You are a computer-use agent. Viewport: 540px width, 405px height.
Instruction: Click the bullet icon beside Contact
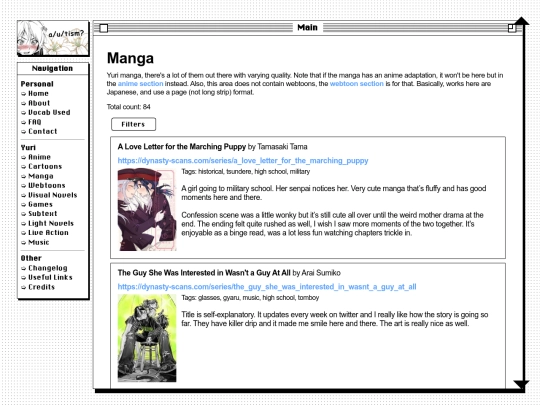coord(23,132)
